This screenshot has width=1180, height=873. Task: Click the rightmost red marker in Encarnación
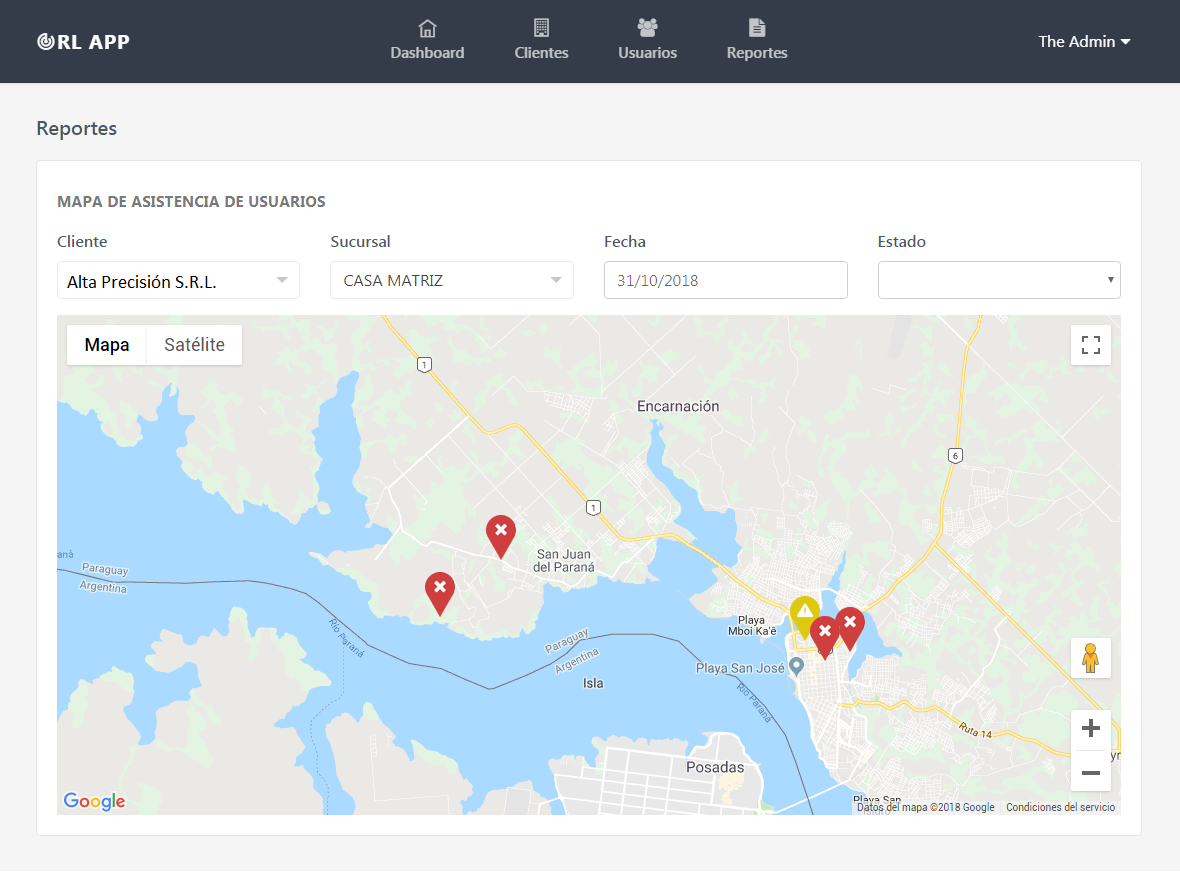(x=850, y=627)
